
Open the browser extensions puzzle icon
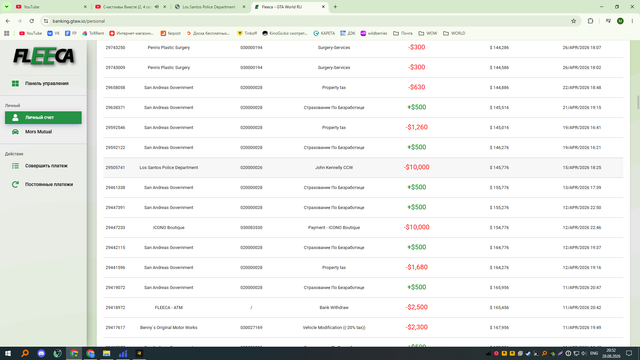click(590, 21)
